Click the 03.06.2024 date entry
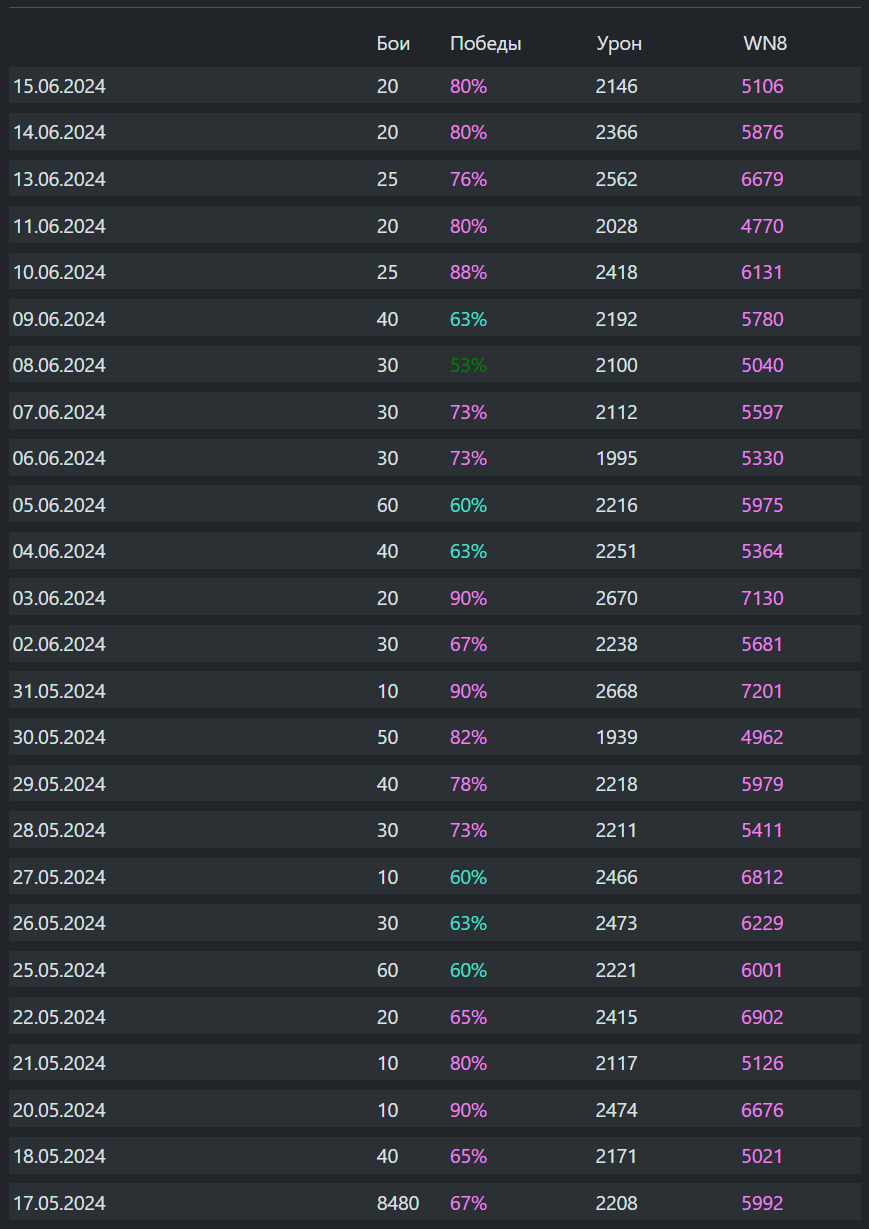 [59, 598]
